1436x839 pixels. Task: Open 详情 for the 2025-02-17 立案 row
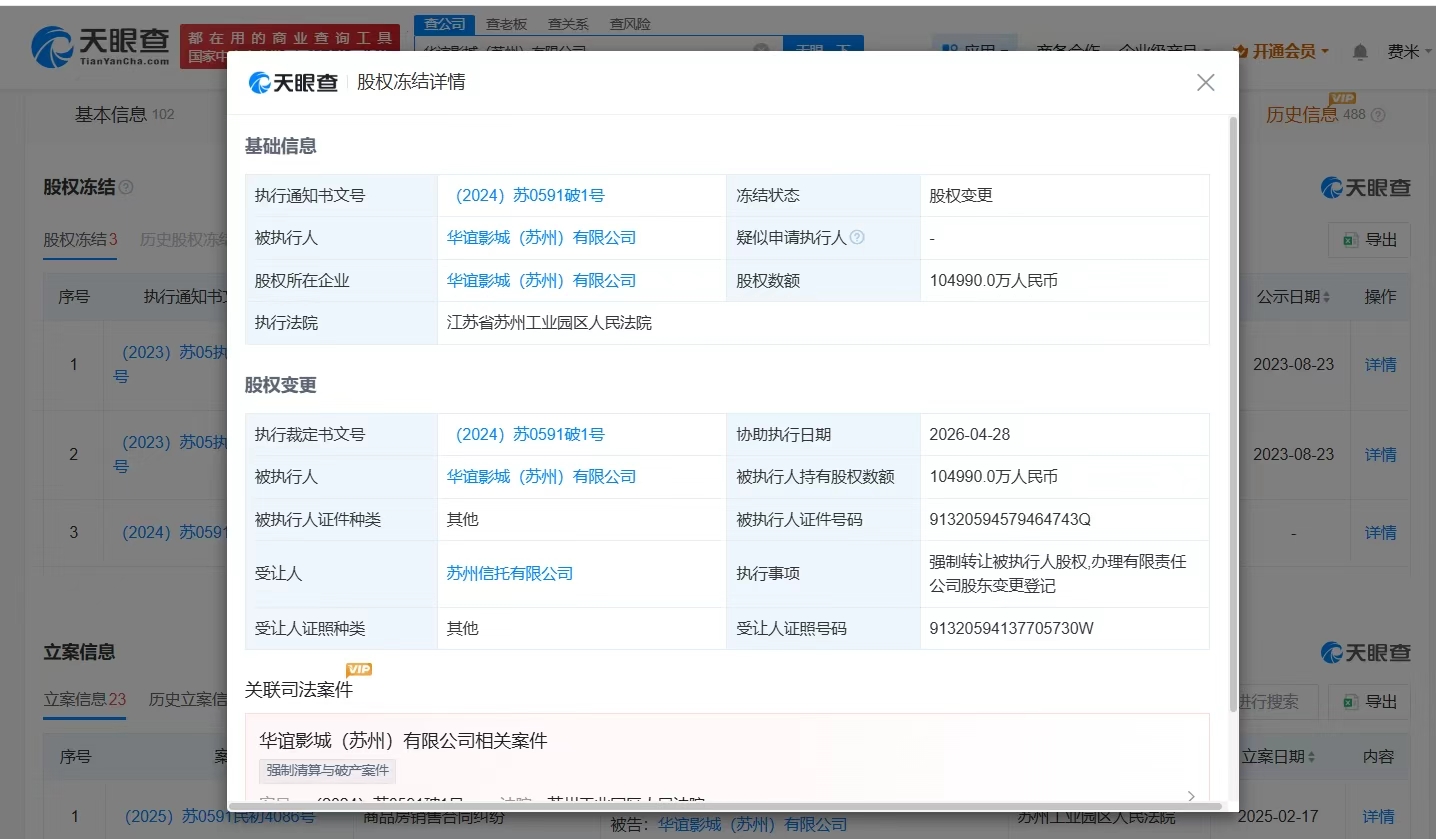click(x=1379, y=817)
